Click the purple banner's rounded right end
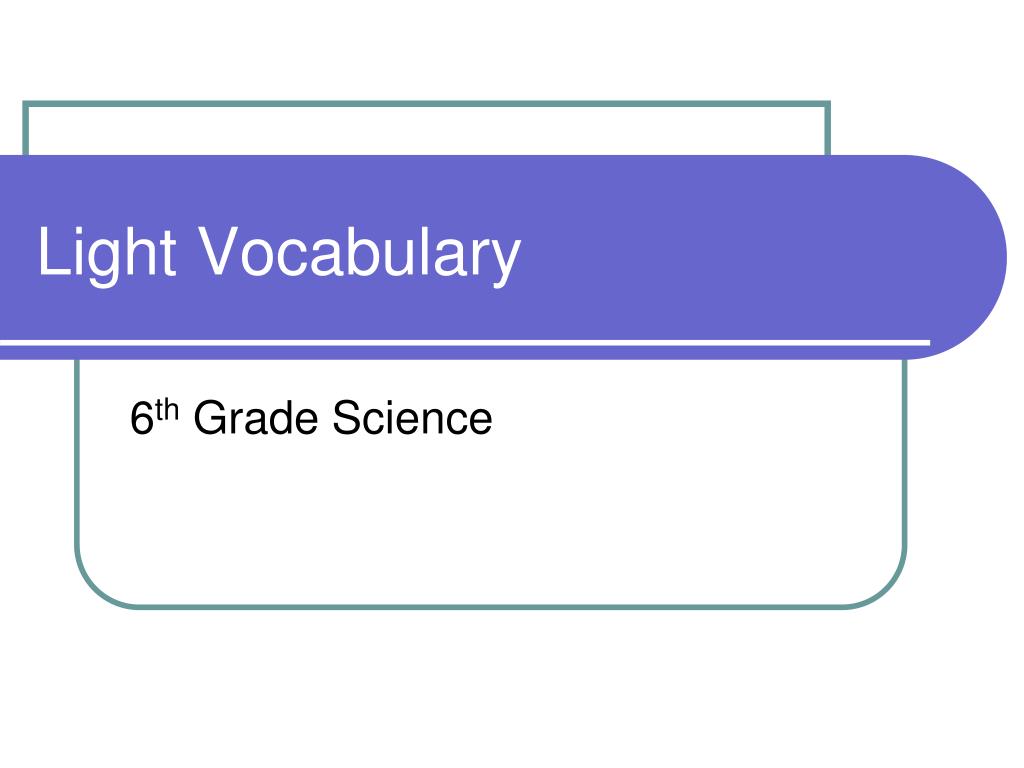The height and width of the screenshot is (768, 1024). [960, 257]
